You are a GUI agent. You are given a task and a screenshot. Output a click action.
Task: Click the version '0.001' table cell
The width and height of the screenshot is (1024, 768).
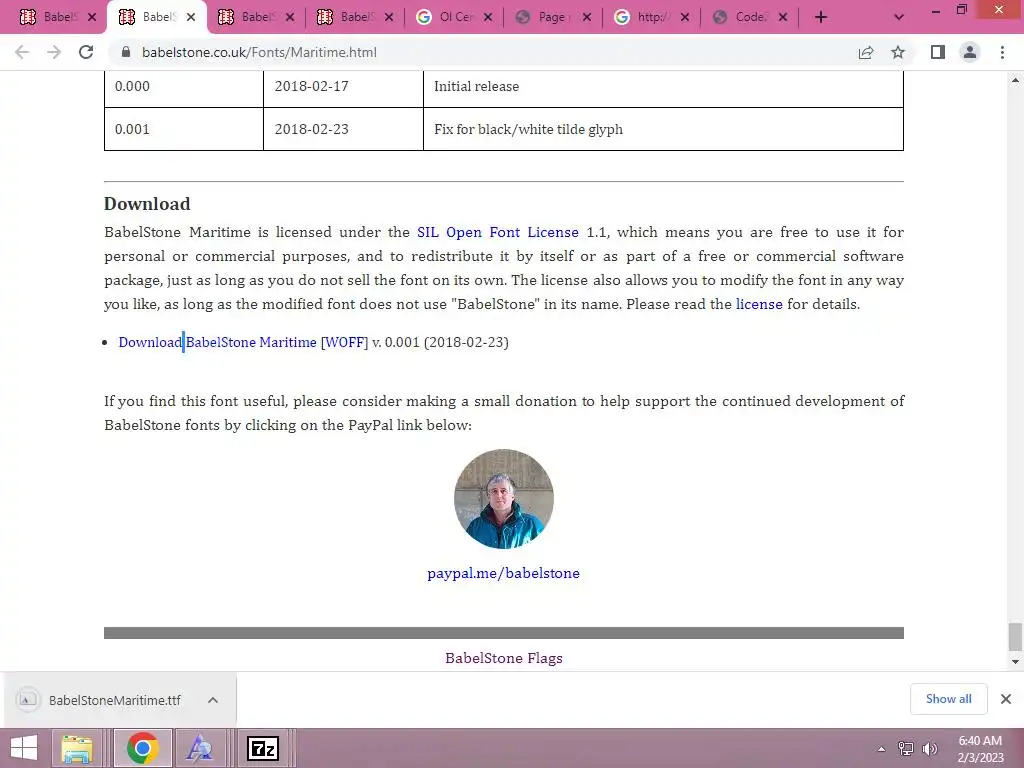pos(184,129)
